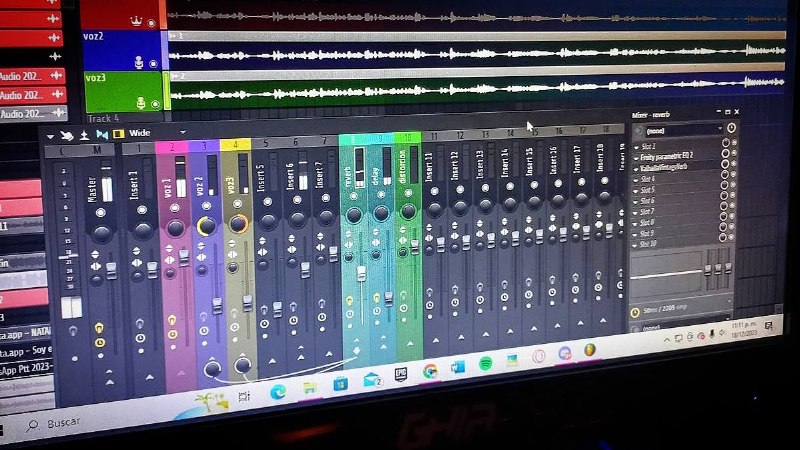This screenshot has height=450, width=800.
Task: Expand the Wide layout dropdown arrow
Action: 183,132
